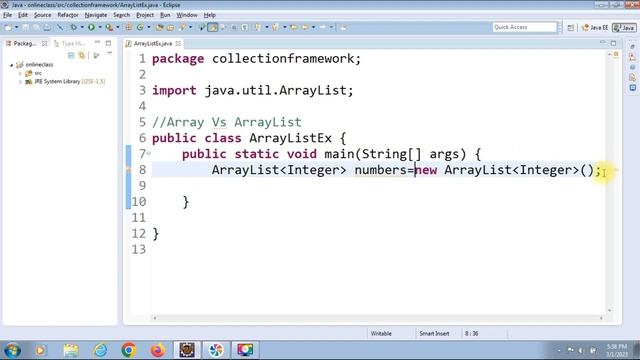Click the blue square icon in right trim
640x360 pixels.
click(632, 88)
